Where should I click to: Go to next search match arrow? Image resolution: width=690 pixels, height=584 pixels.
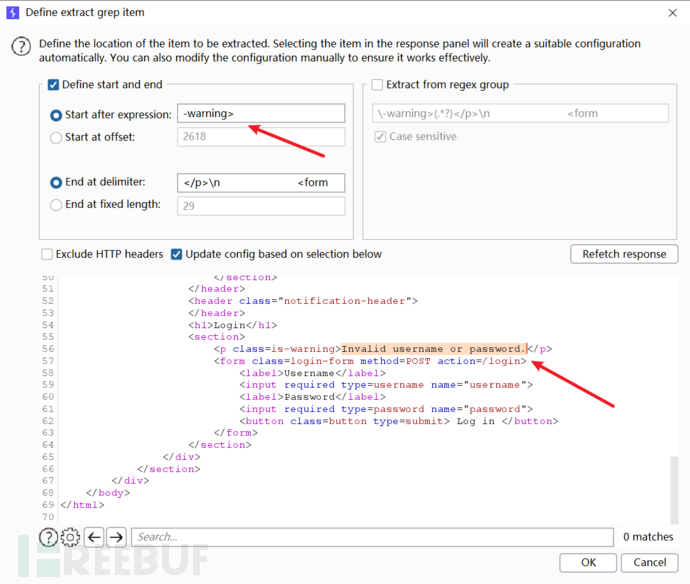click(x=116, y=537)
